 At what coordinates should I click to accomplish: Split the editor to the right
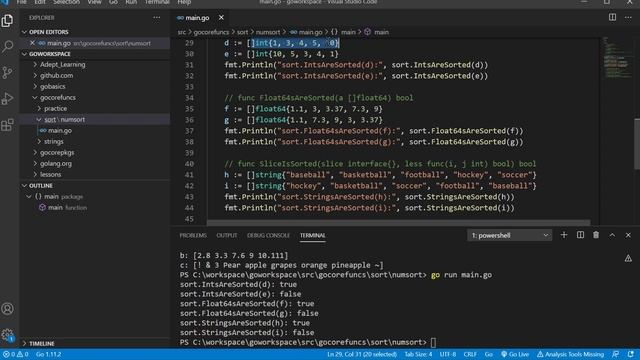612,17
